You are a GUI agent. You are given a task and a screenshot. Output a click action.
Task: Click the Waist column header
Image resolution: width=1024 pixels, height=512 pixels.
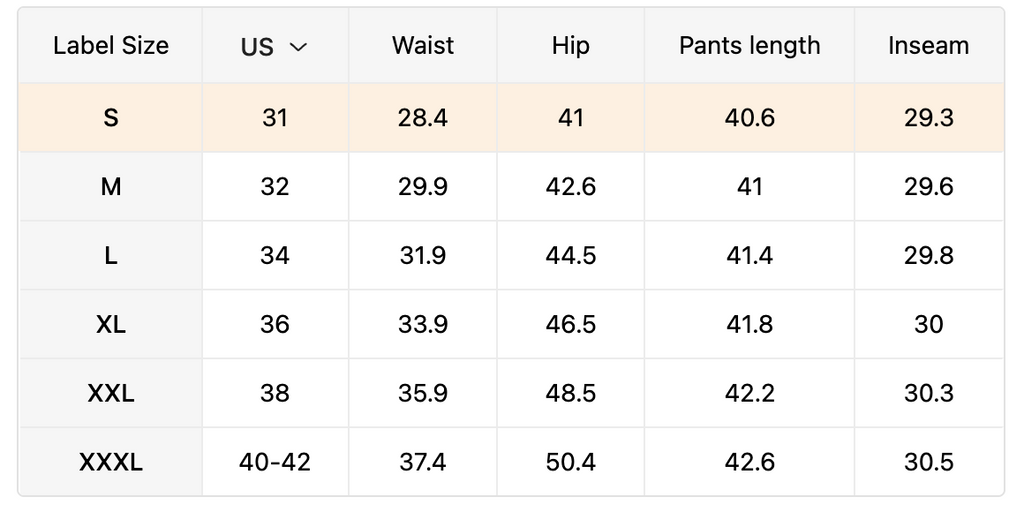pyautogui.click(x=423, y=46)
